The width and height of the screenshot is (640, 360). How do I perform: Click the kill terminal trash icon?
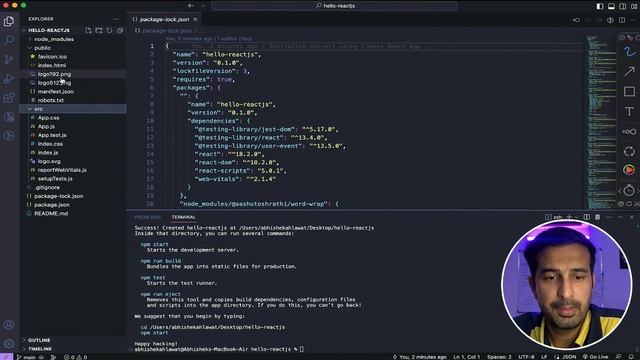pyautogui.click(x=598, y=217)
